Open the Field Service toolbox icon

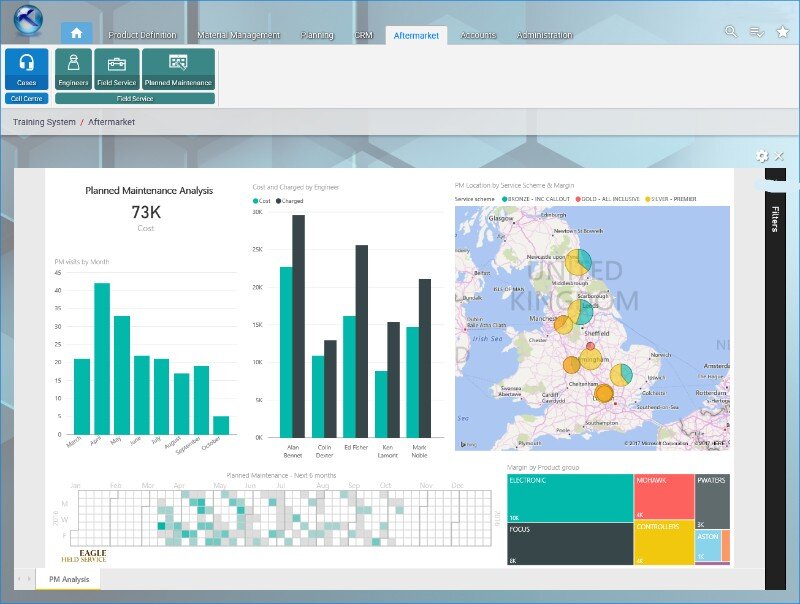click(x=117, y=69)
